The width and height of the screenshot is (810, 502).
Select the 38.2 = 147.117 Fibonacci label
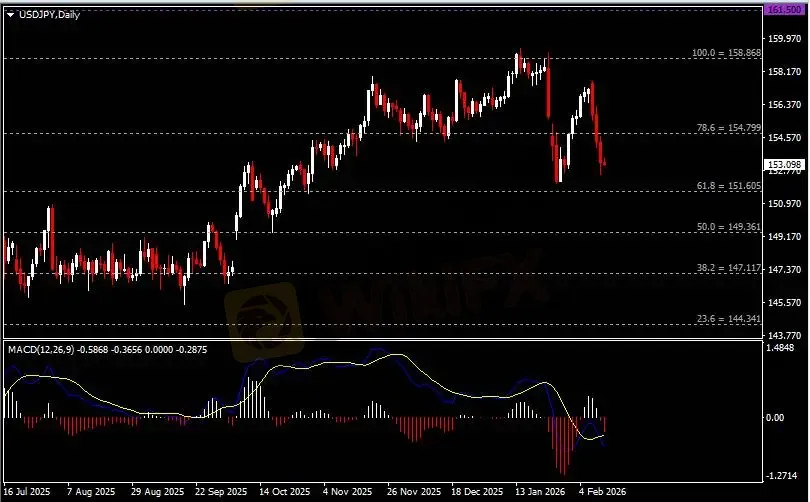pos(728,268)
